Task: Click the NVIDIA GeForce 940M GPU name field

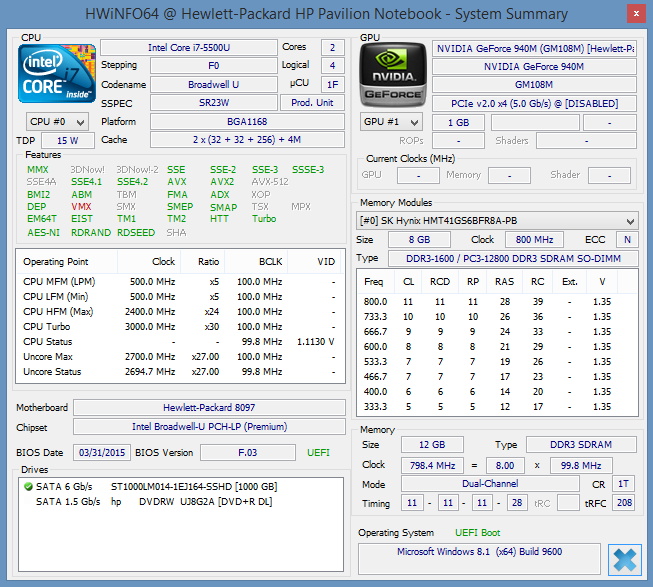Action: click(x=535, y=66)
